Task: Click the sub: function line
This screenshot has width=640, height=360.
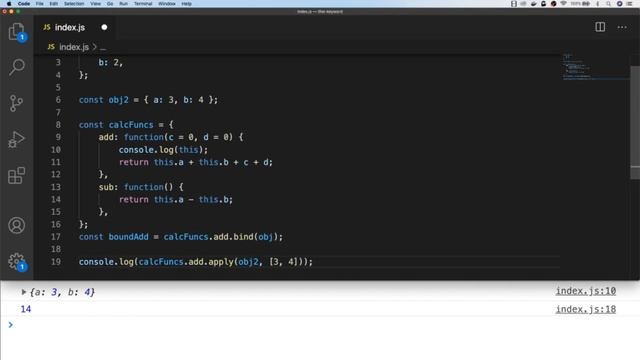Action: click(x=141, y=187)
